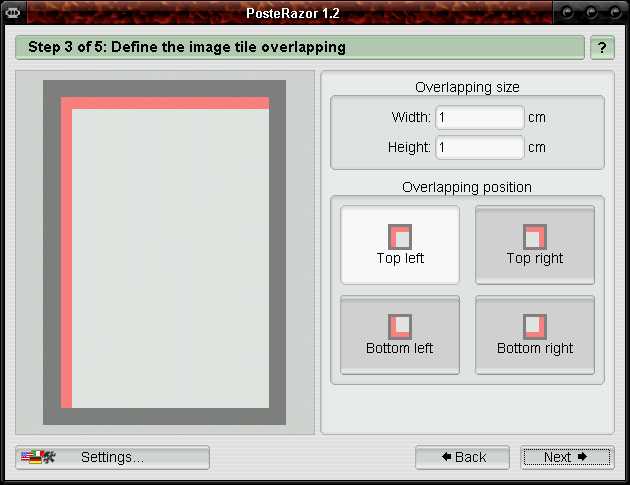Open help with the question mark button
Image resolution: width=630 pixels, height=485 pixels.
click(x=602, y=48)
